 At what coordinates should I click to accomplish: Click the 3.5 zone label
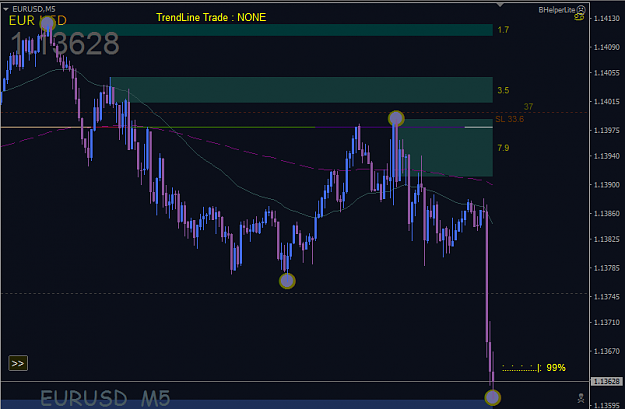pos(503,90)
